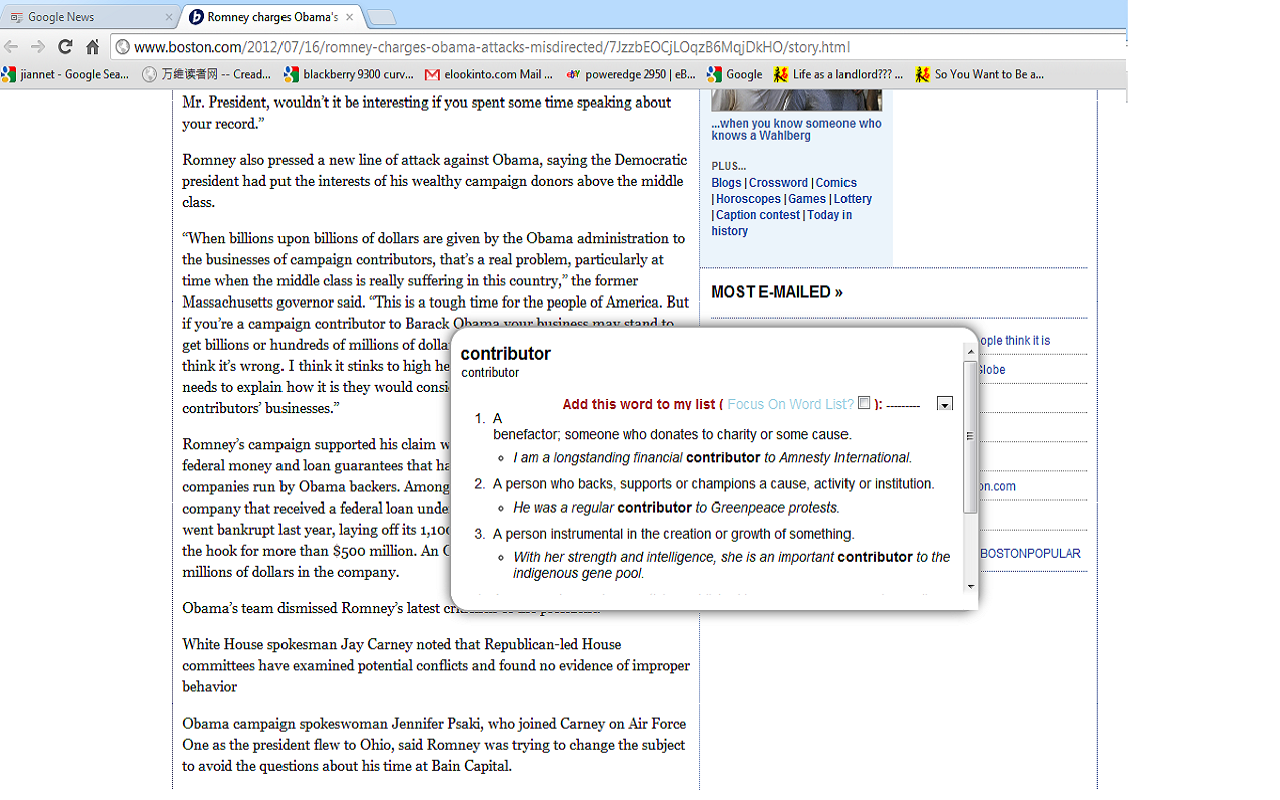
Task: Click the globe icon in address bar
Action: [x=122, y=47]
